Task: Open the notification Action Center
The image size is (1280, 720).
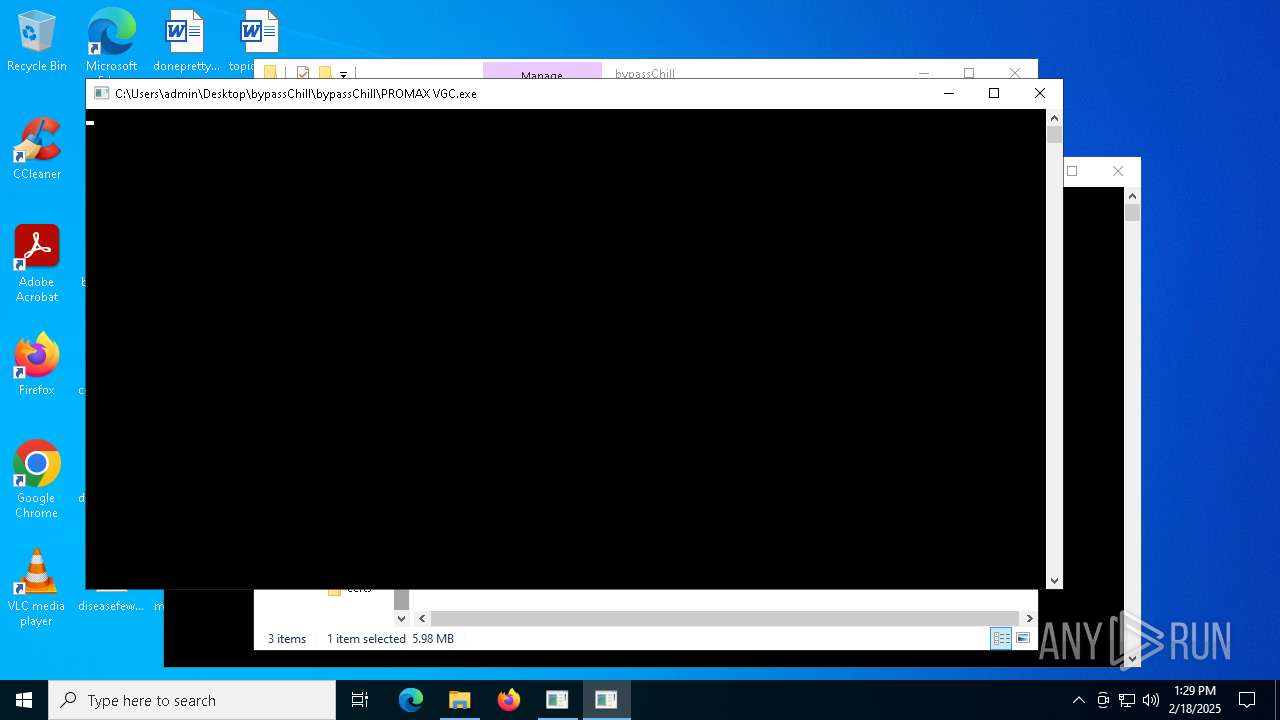Action: (x=1247, y=700)
